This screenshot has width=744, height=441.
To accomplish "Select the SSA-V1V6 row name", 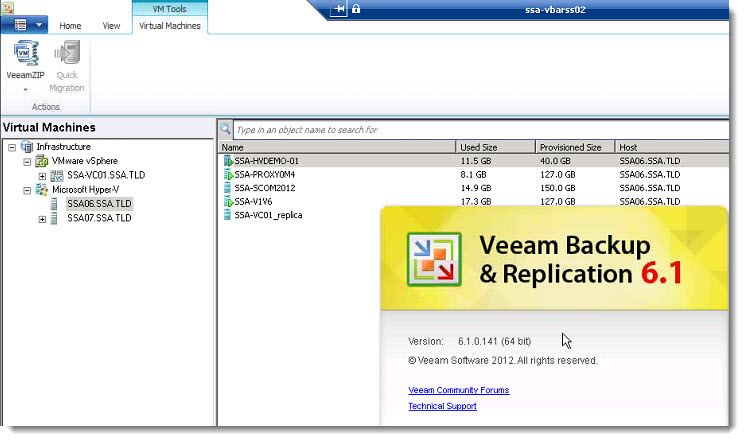I will click(x=253, y=202).
